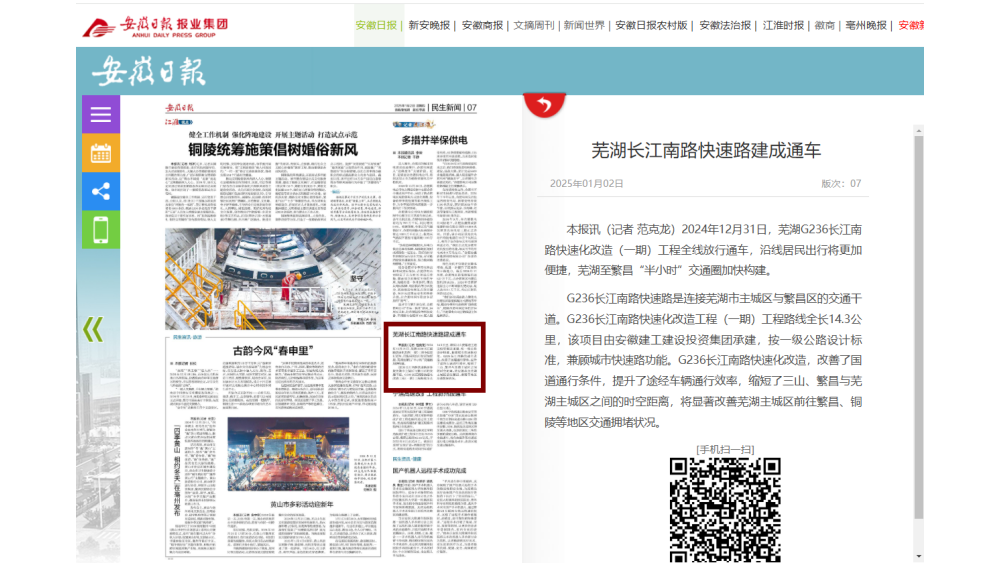Go to previous page with left chevrons
1000x563 pixels.
[x=93, y=329]
